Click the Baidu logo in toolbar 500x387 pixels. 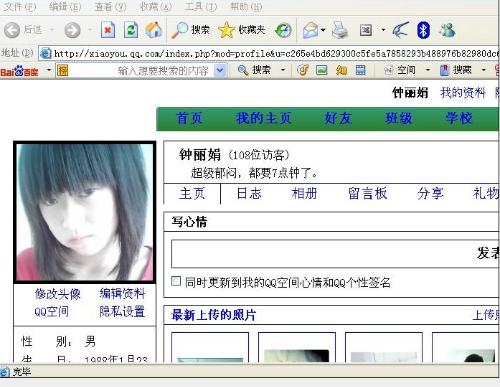19,70
